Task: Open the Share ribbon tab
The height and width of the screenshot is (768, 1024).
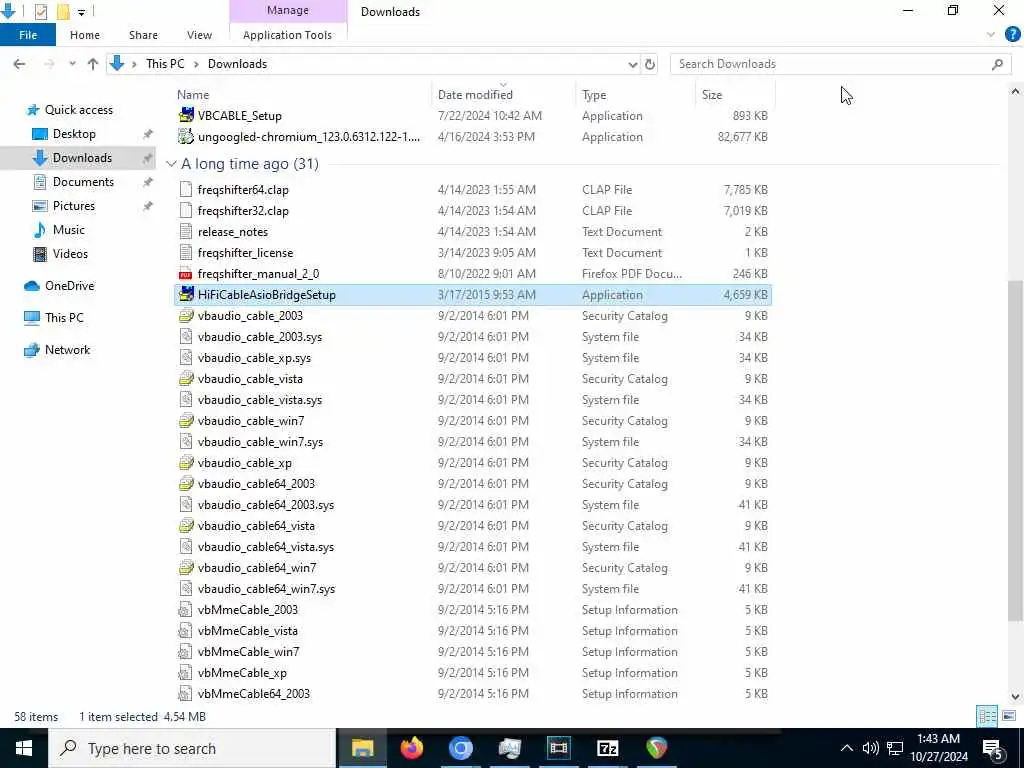Action: click(x=143, y=35)
